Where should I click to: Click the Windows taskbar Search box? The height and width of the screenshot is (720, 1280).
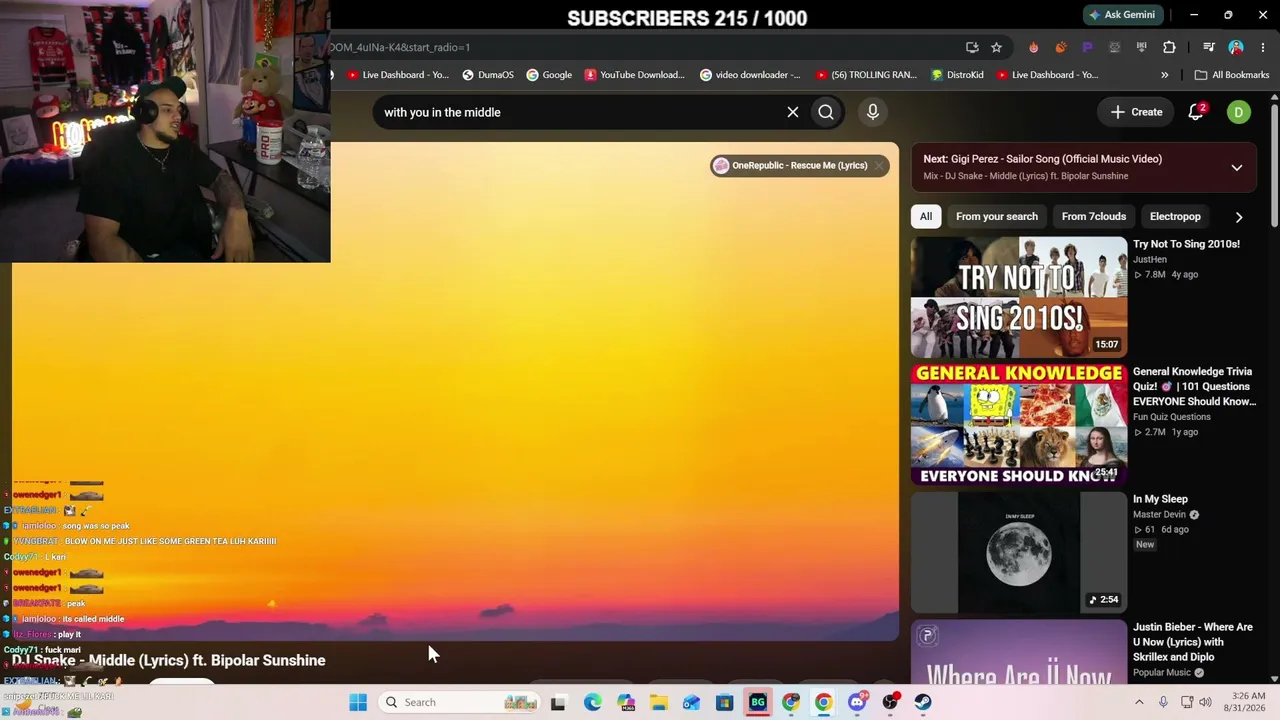458,702
